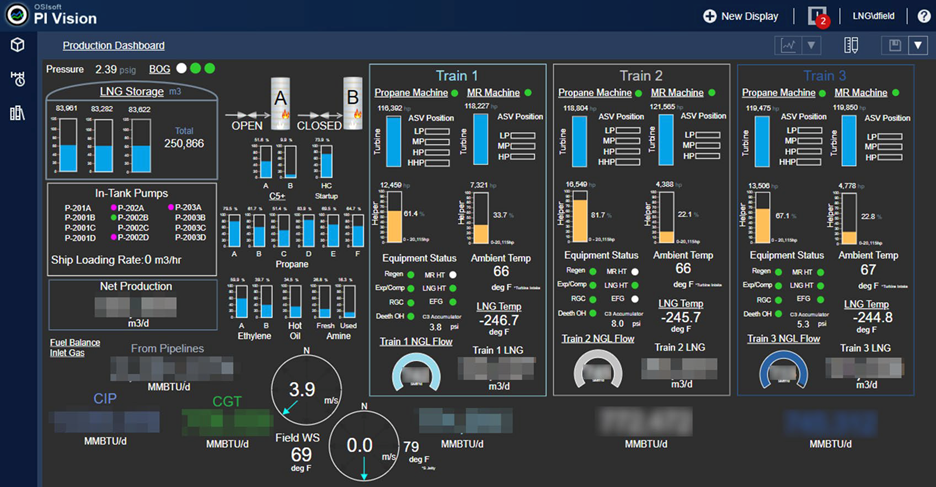Click the 0.0 m/s wind compass
The height and width of the screenshot is (487, 936).
click(x=364, y=446)
